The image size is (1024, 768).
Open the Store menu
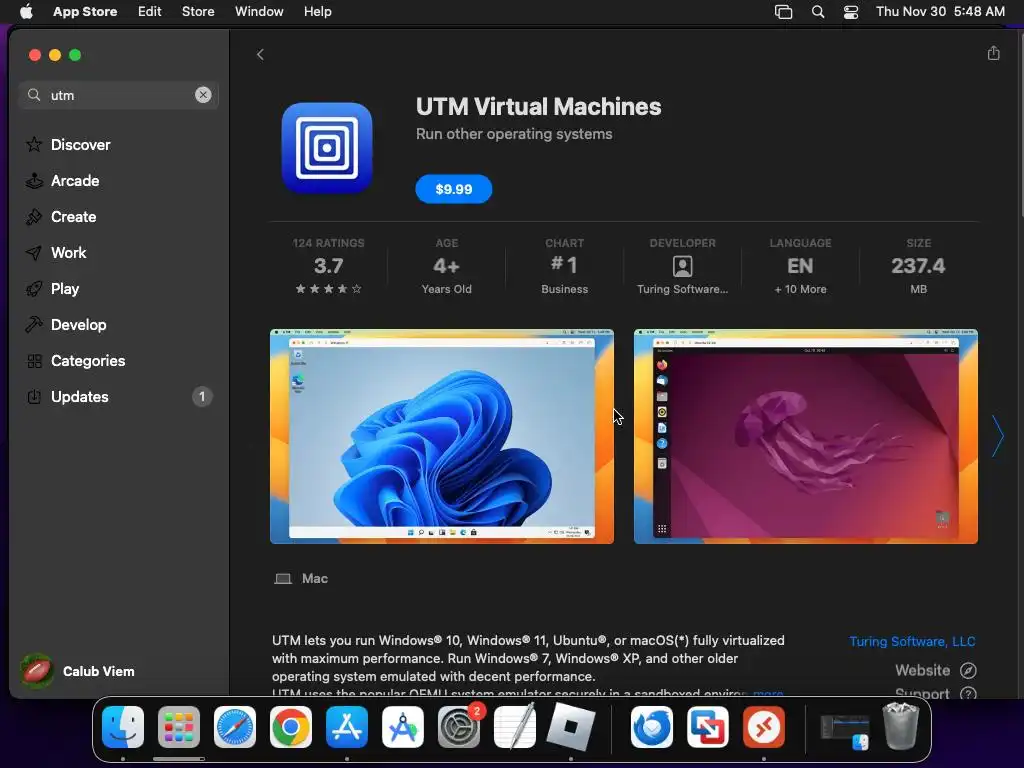click(x=198, y=12)
